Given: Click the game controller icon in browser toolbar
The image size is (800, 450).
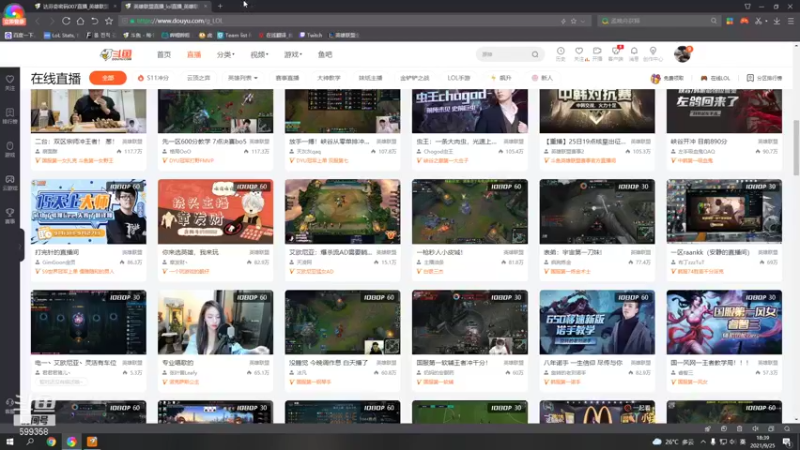Looking at the screenshot, I should tap(744, 21).
